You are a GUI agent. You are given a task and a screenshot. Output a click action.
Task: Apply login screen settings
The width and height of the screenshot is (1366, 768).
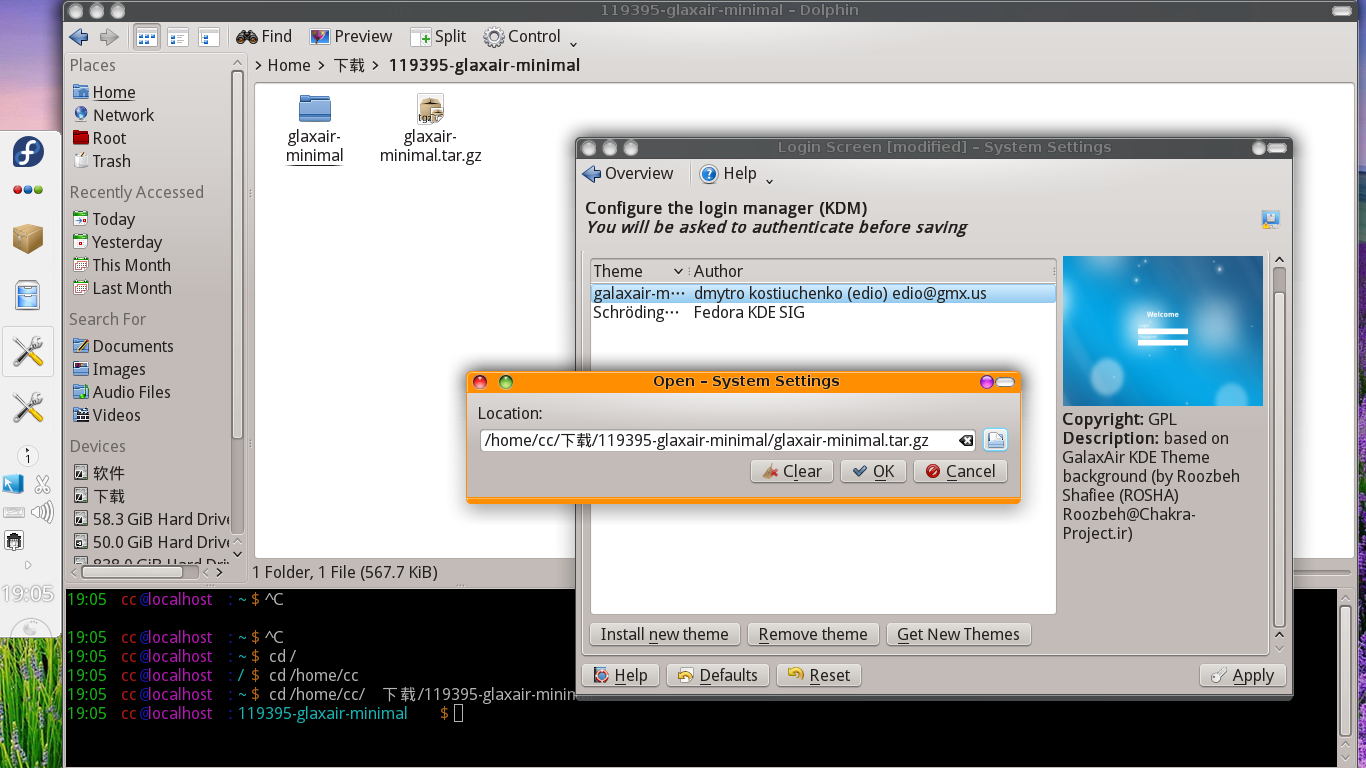1242,675
